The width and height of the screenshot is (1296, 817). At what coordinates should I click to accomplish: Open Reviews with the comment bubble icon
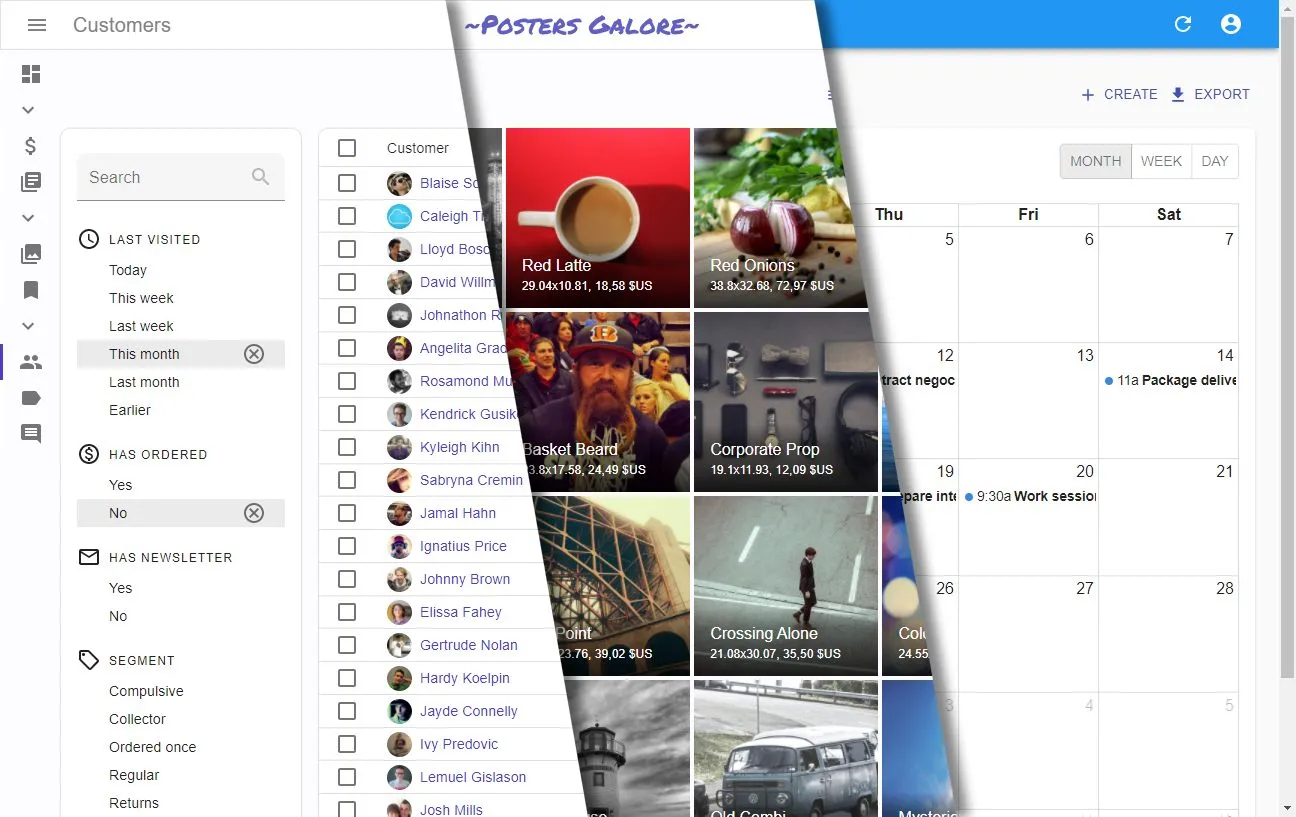30,434
